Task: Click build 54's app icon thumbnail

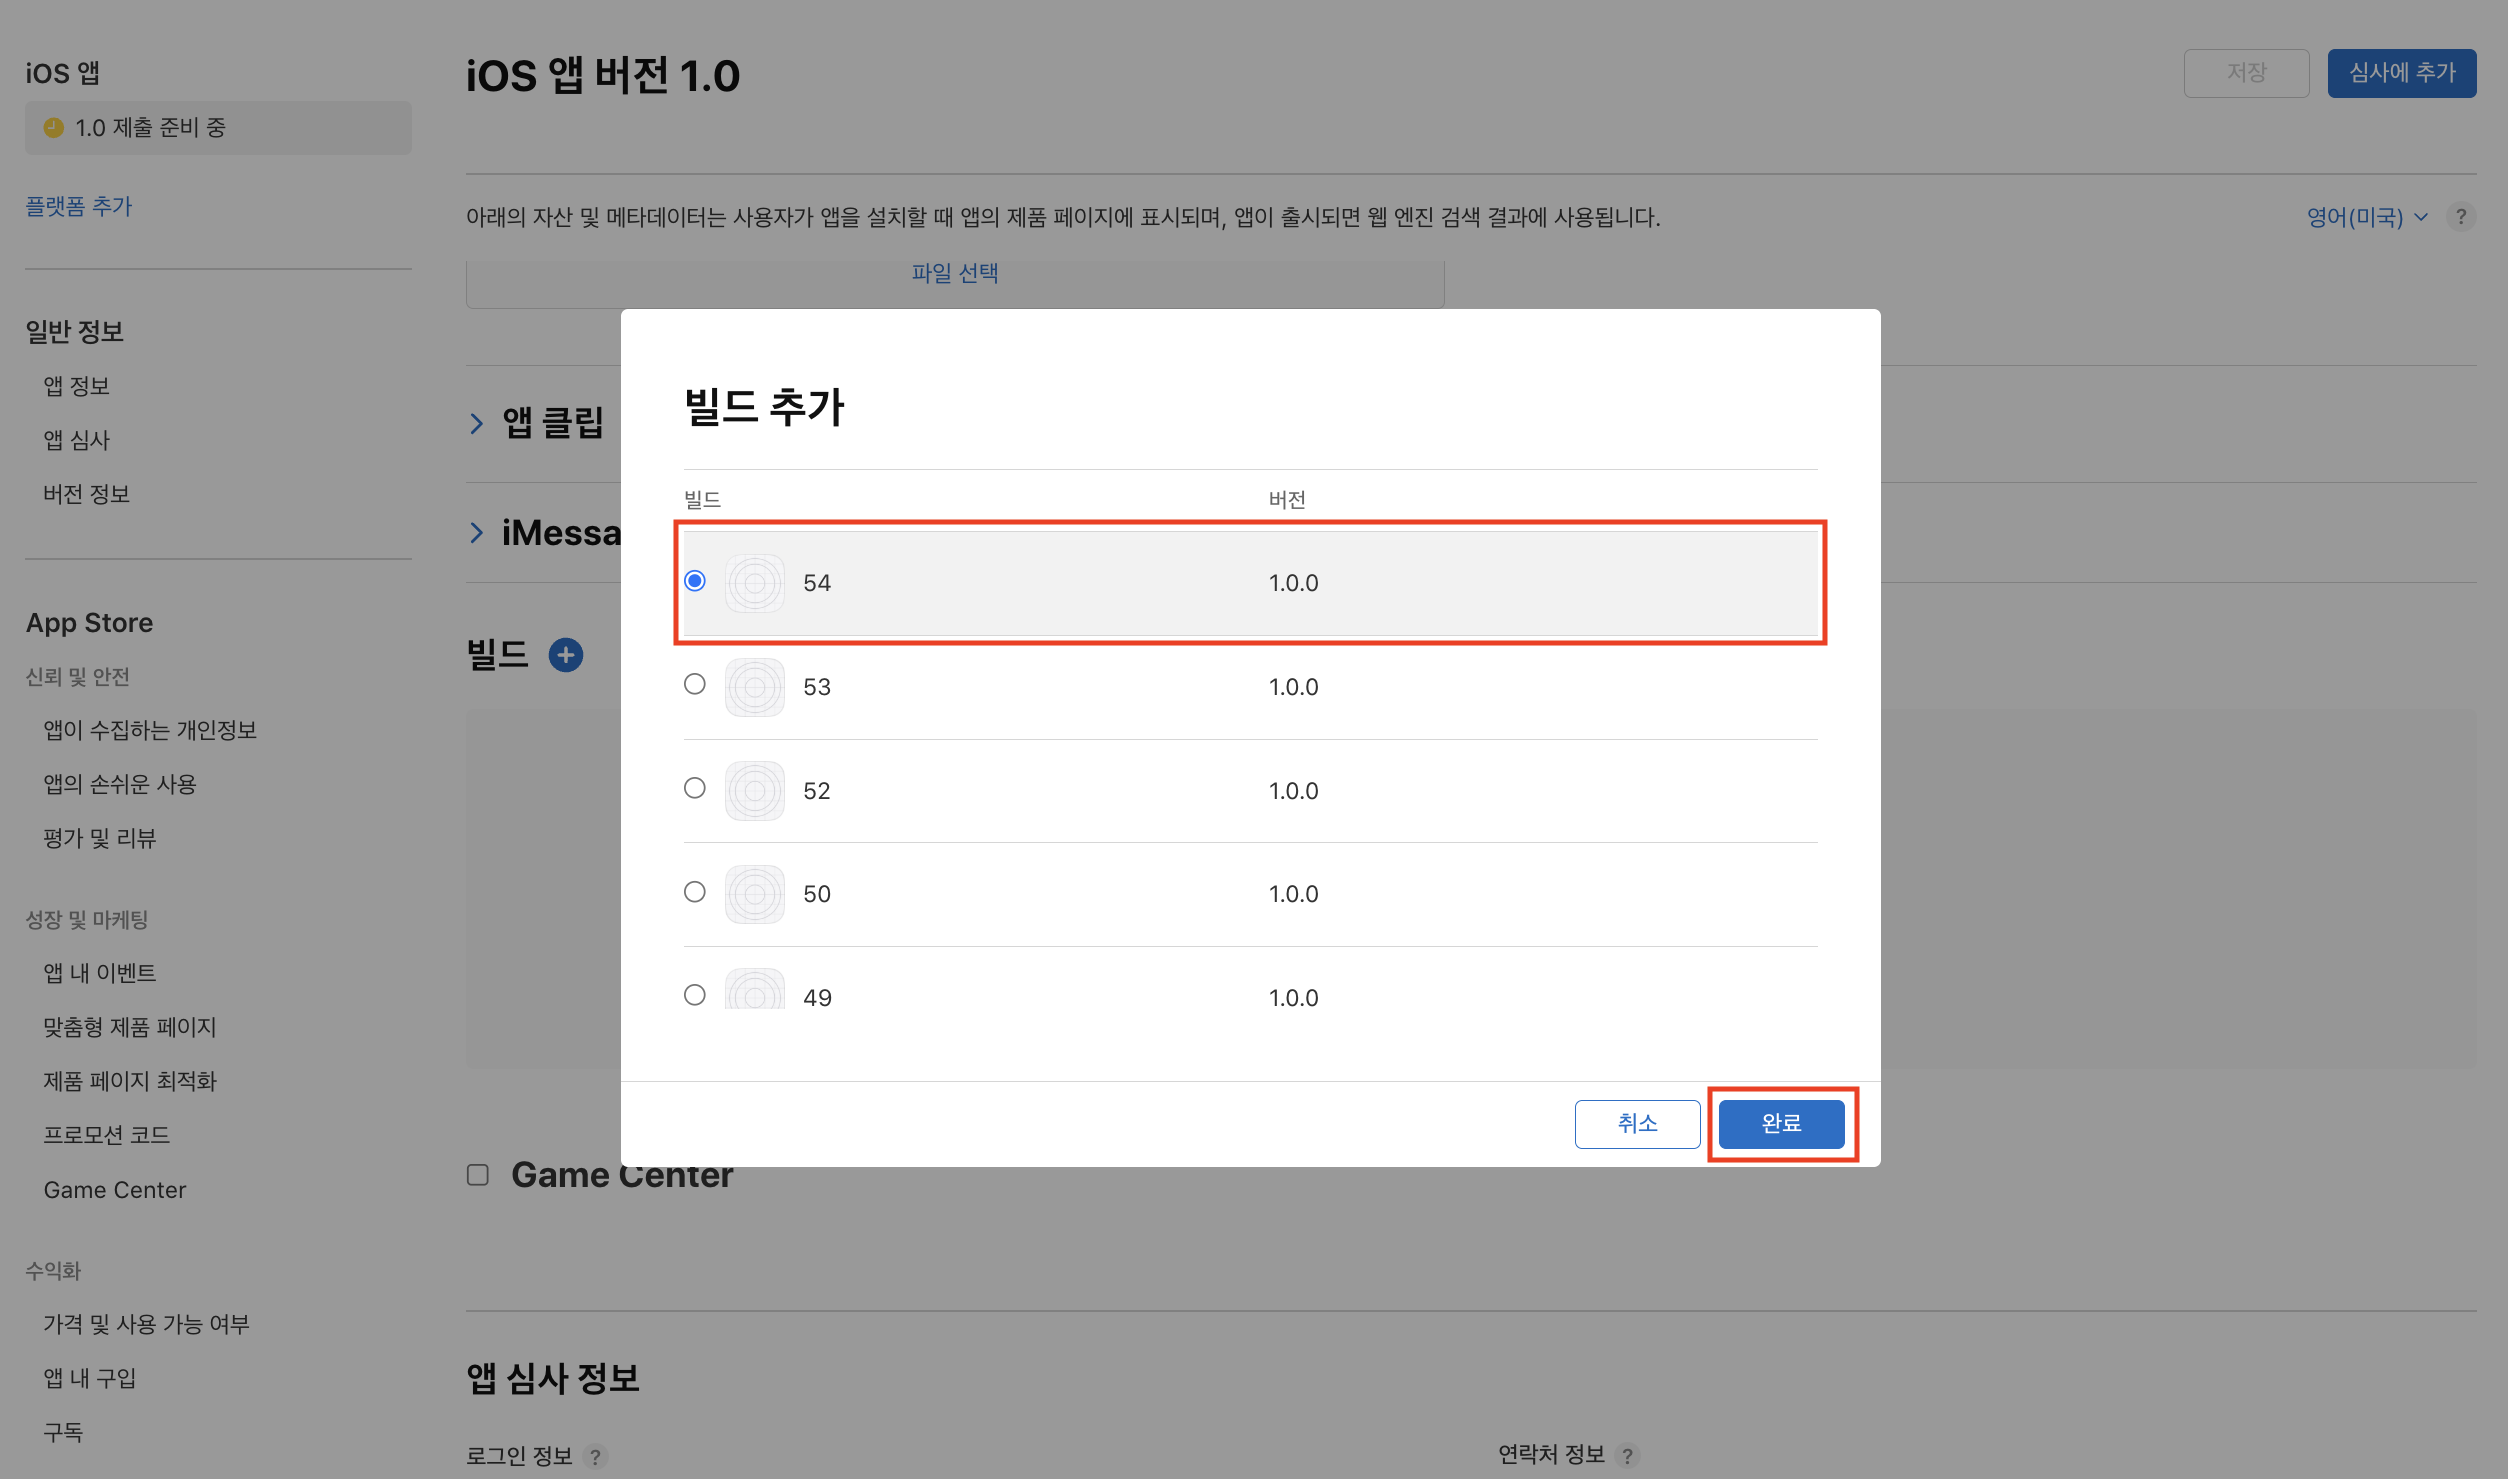Action: [x=755, y=583]
